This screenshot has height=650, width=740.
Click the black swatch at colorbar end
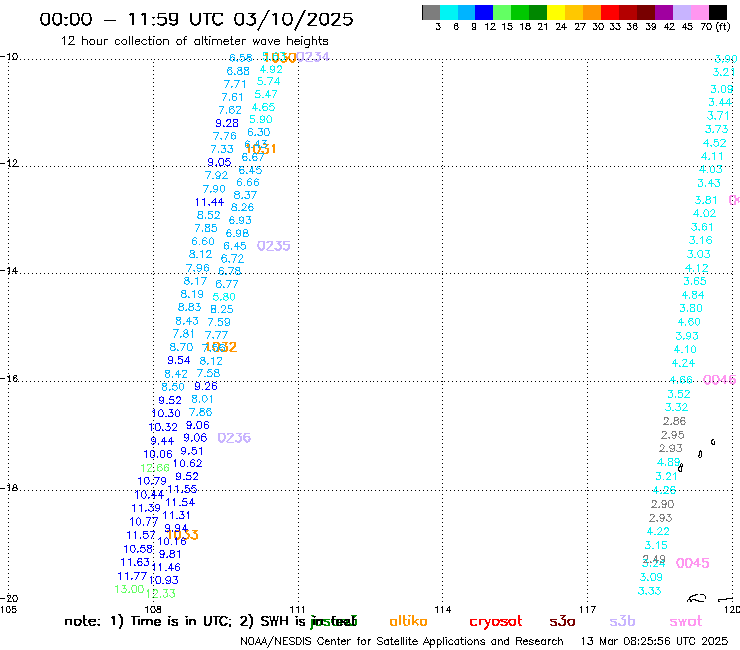click(717, 12)
